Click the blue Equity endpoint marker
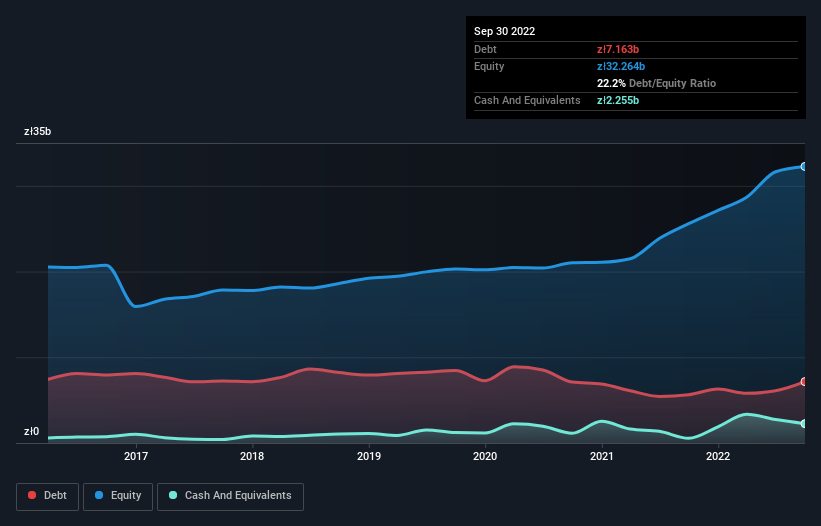 [x=804, y=166]
